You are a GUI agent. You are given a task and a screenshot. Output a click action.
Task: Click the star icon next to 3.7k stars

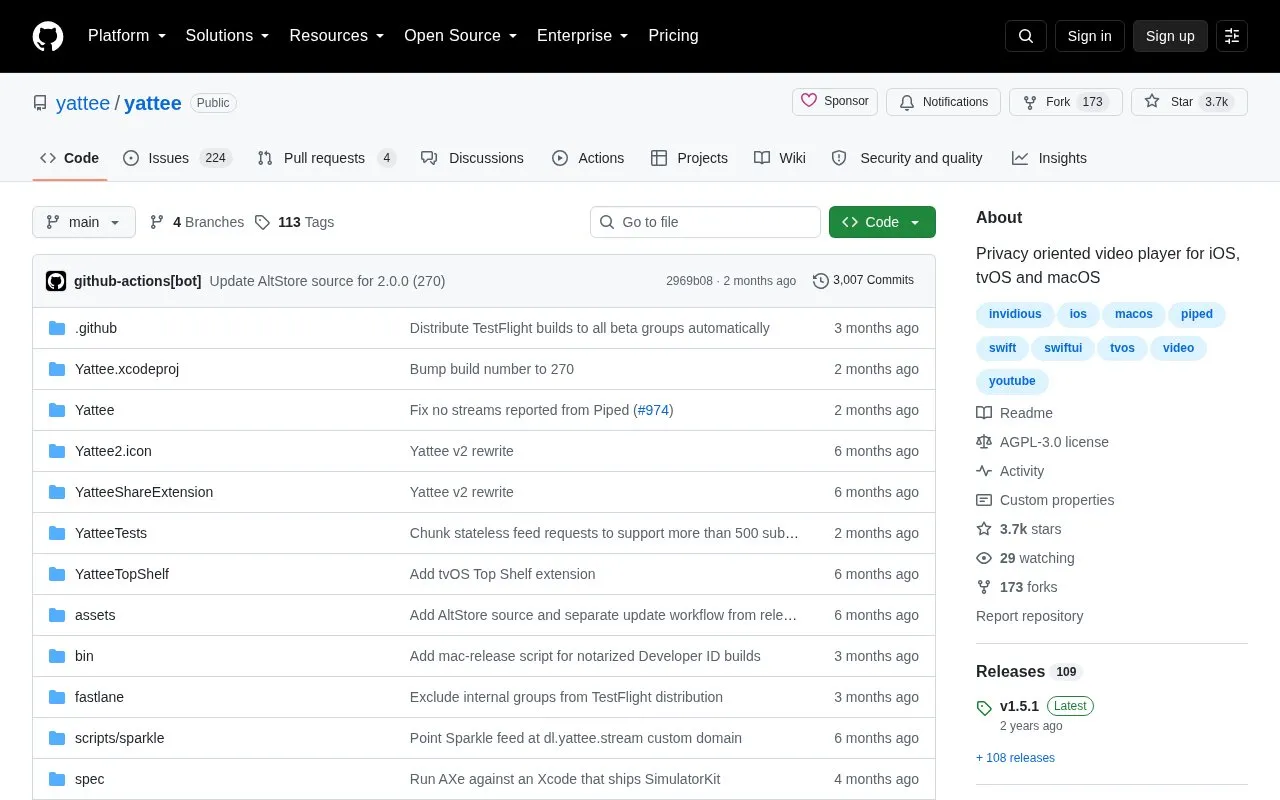coord(984,529)
